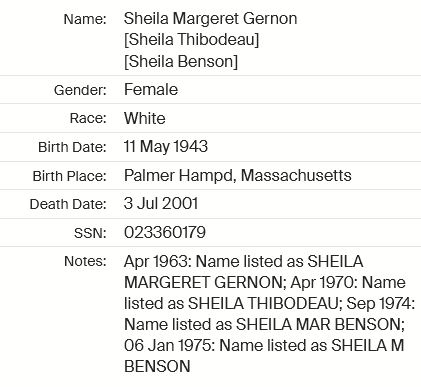
Task: Click the SHEILA MAR BENSON note line
Action: [x=264, y=324]
